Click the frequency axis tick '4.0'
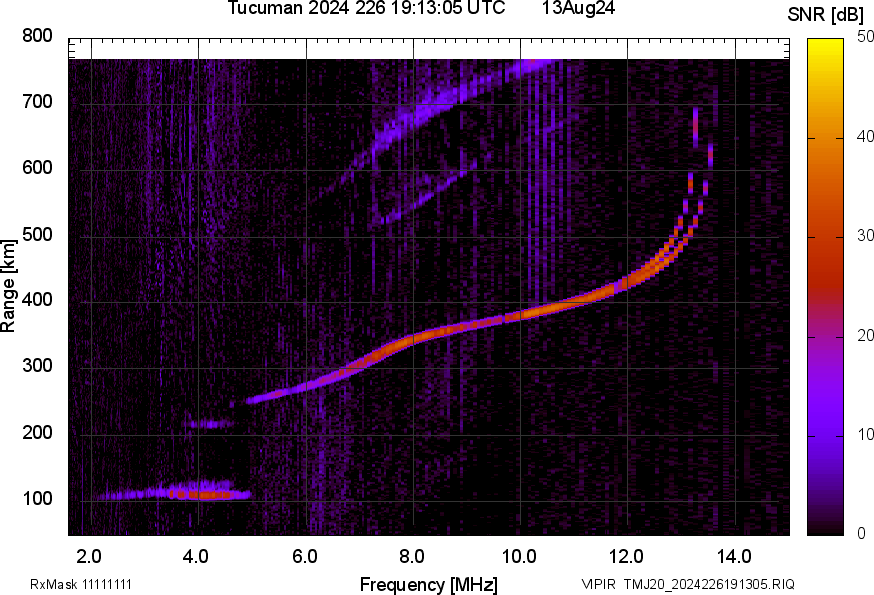Viewport: 874px width, 595px height. (x=196, y=556)
